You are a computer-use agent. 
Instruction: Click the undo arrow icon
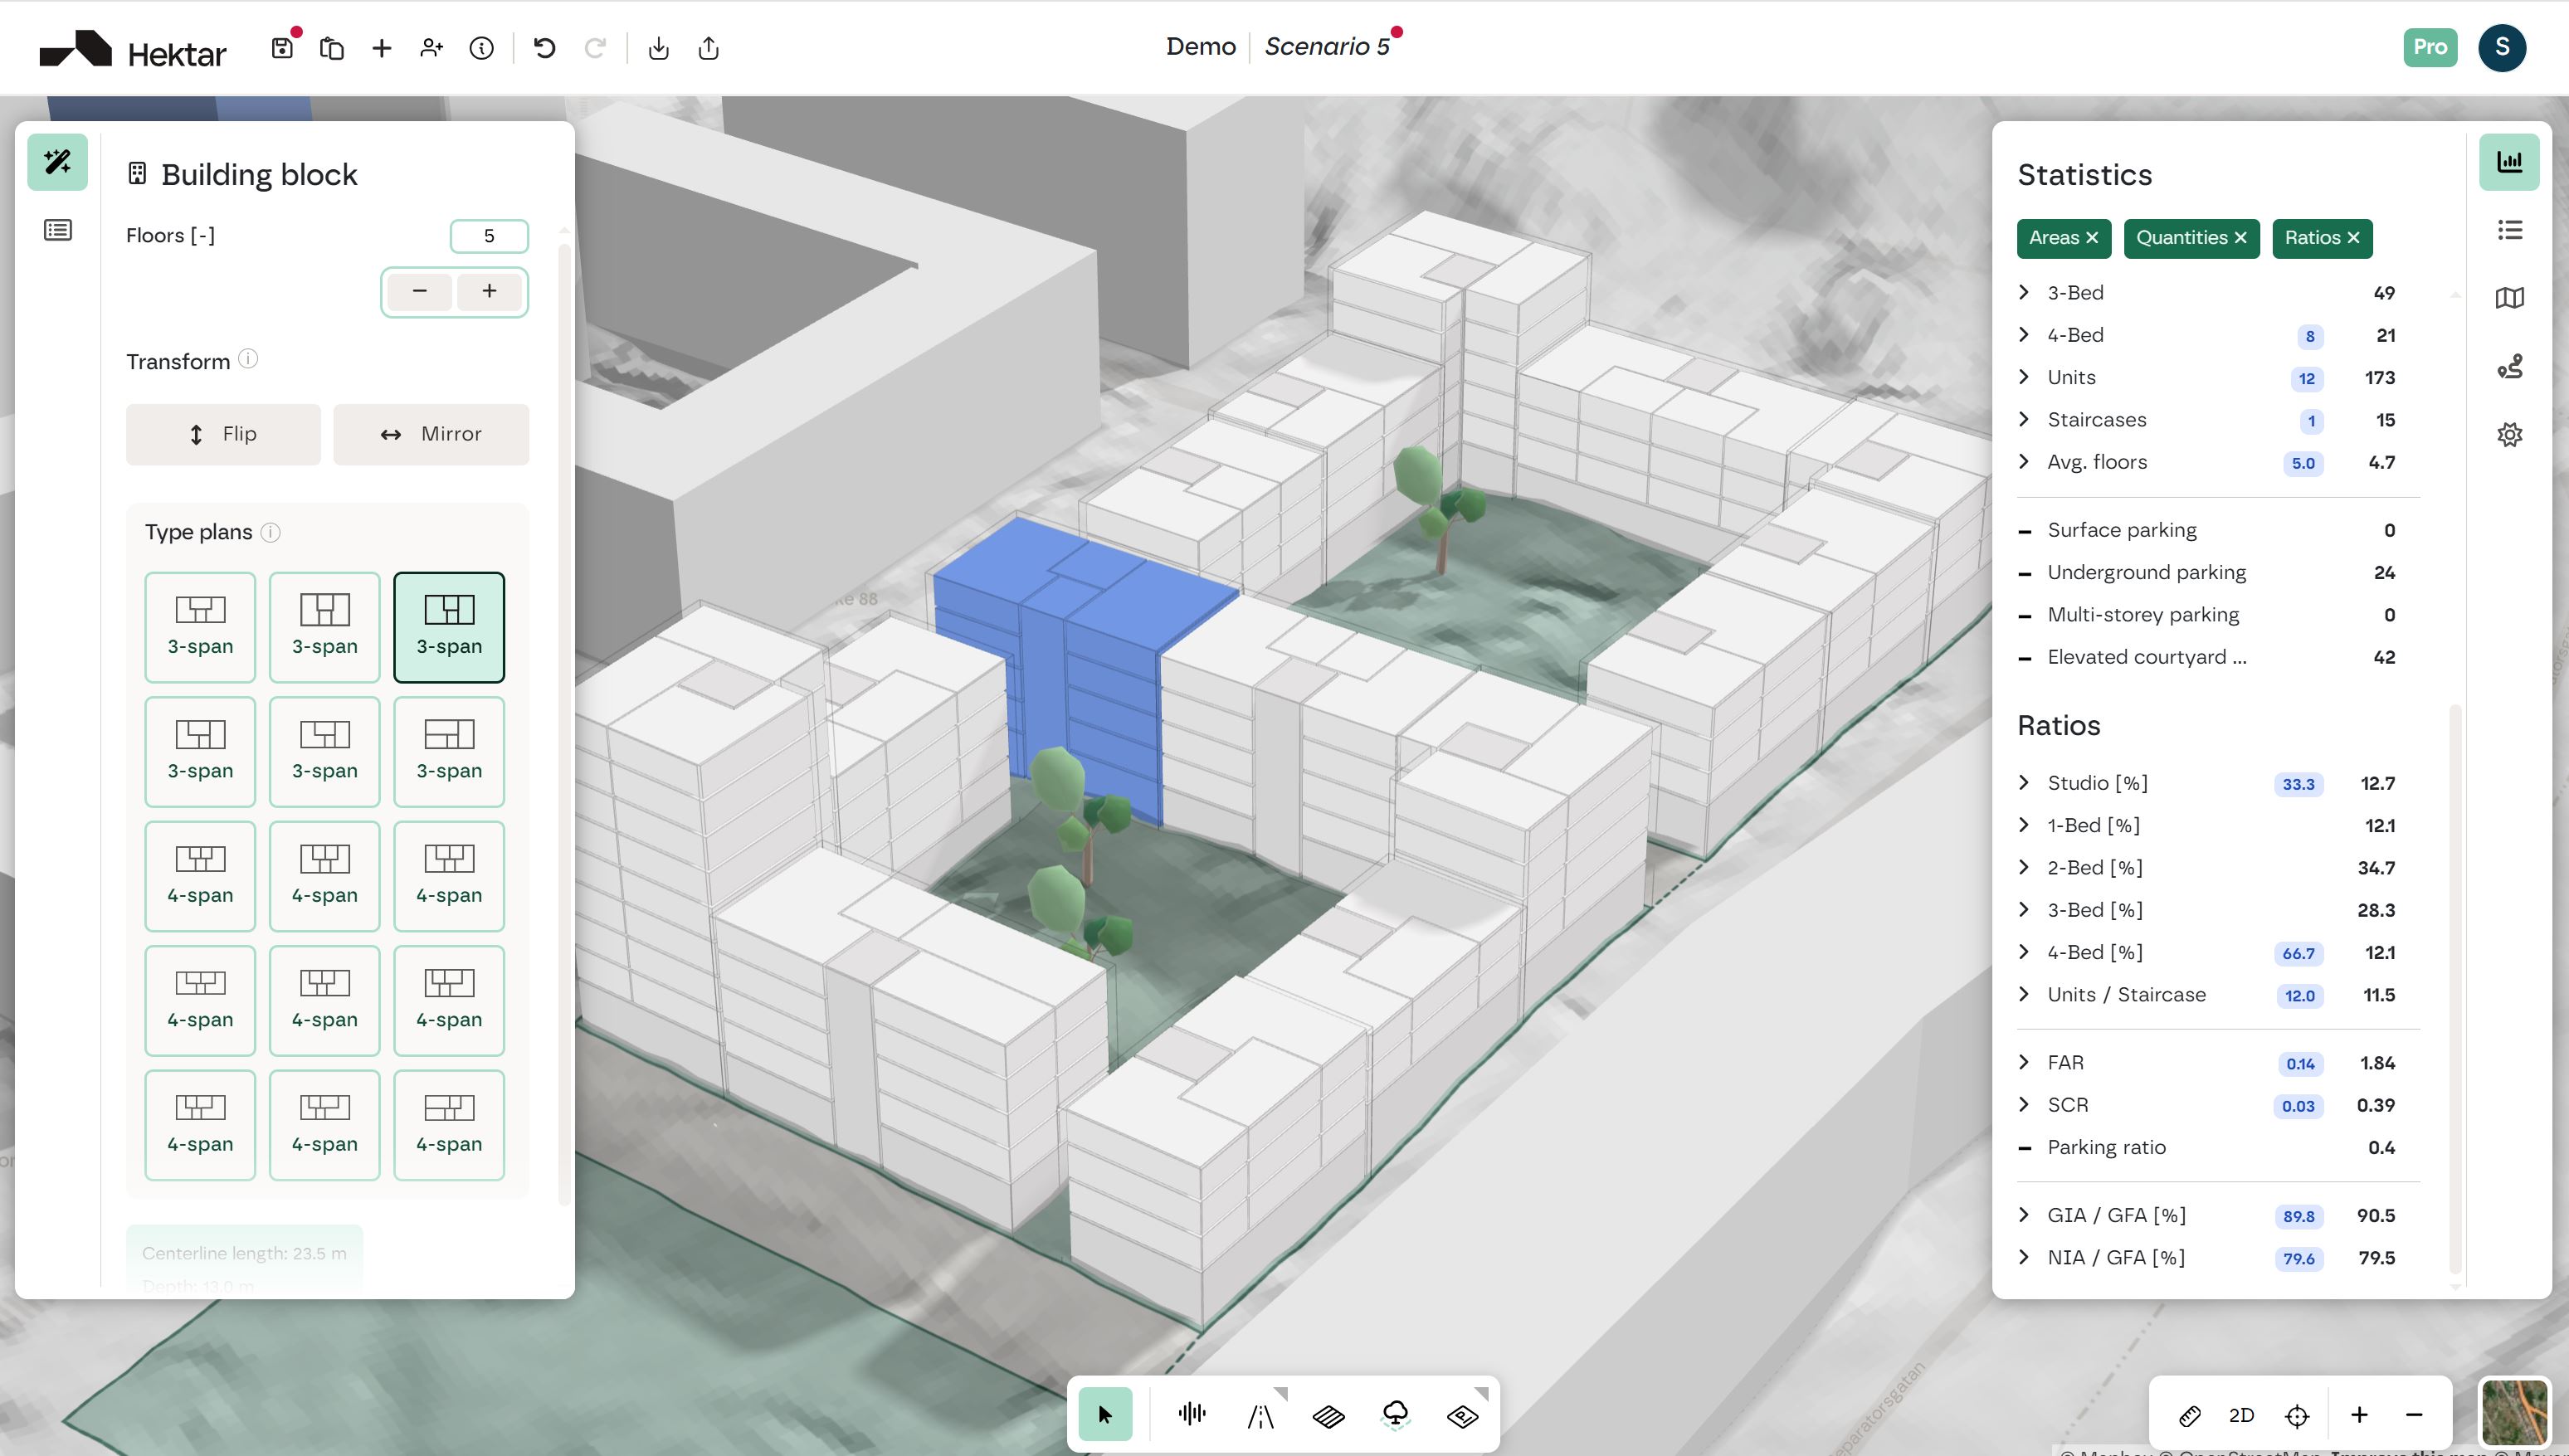coord(544,48)
